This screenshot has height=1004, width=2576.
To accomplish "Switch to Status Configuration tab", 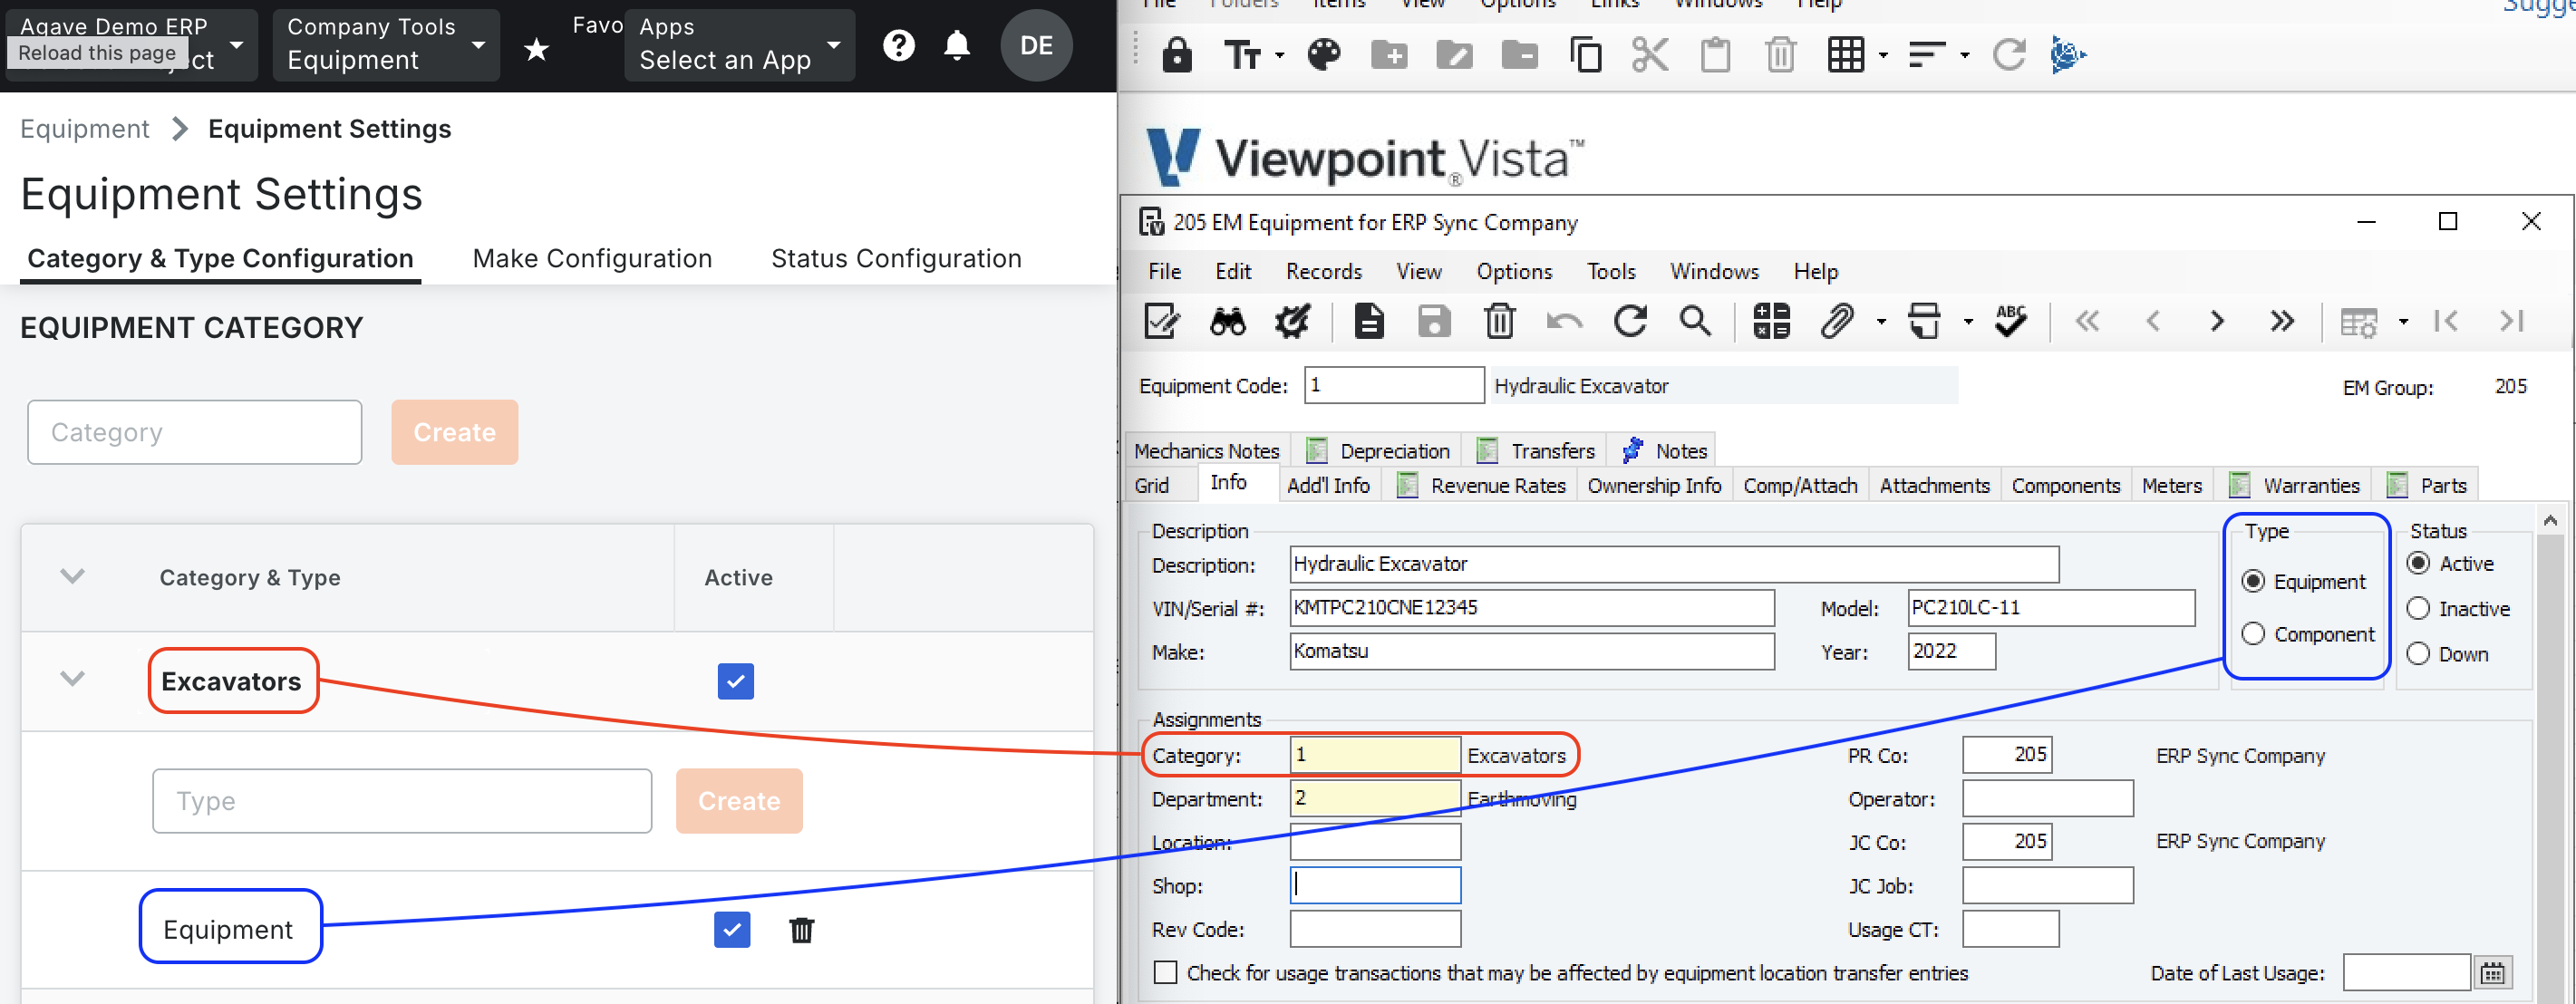I will [x=896, y=258].
